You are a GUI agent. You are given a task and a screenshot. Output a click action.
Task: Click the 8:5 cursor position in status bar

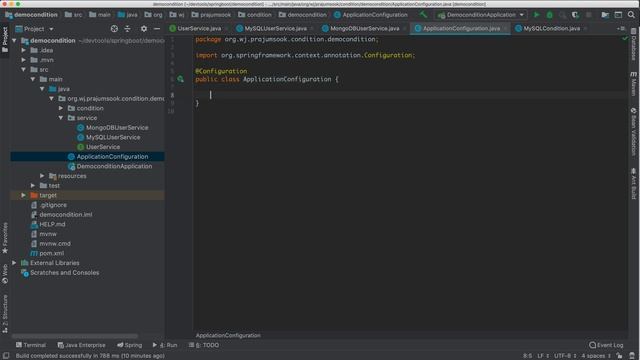[x=527, y=356]
